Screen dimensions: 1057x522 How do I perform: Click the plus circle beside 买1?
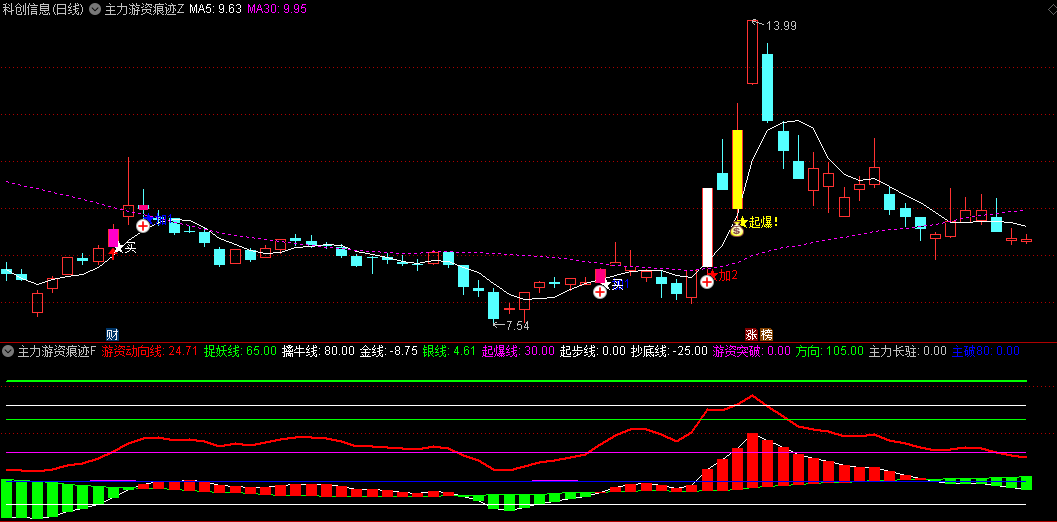(599, 291)
